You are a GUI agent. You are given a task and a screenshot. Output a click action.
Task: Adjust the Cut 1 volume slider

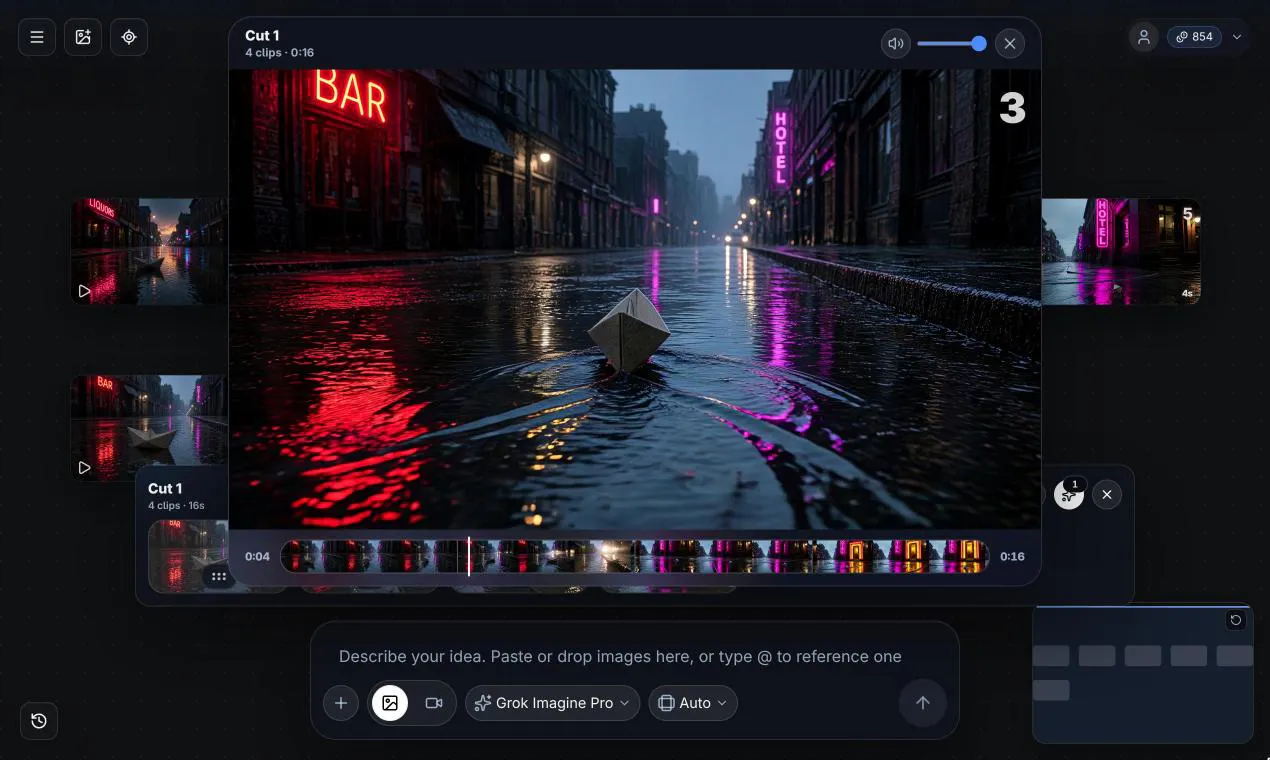coord(951,44)
